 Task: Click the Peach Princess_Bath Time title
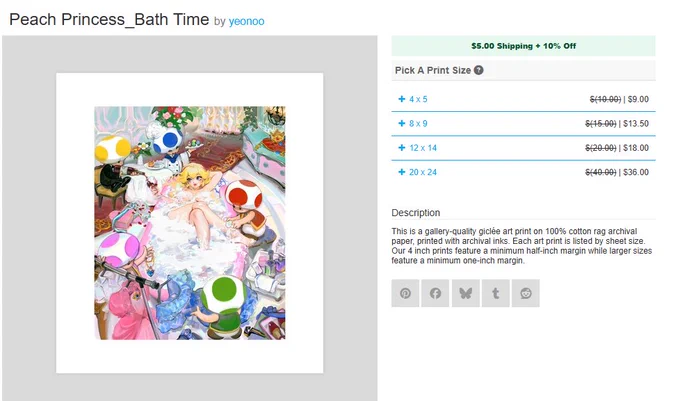[x=109, y=20]
